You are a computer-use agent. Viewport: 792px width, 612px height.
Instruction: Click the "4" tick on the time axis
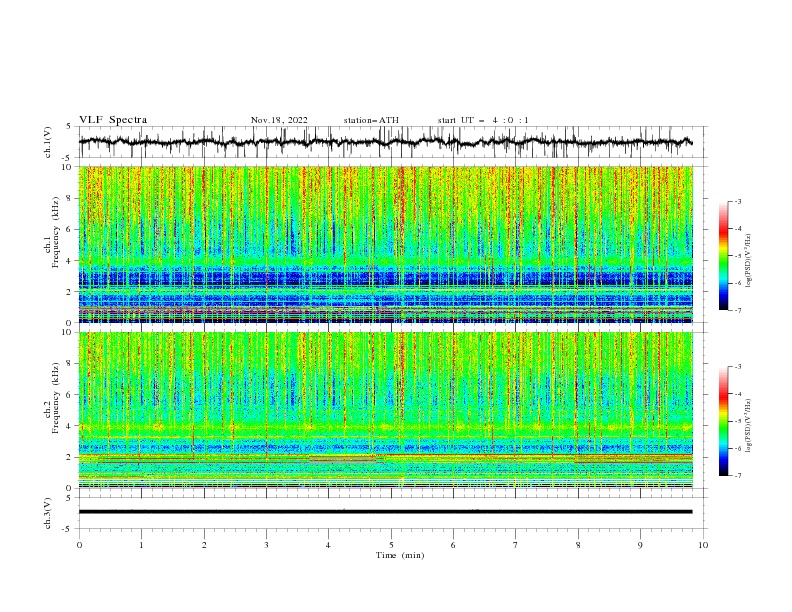(329, 545)
